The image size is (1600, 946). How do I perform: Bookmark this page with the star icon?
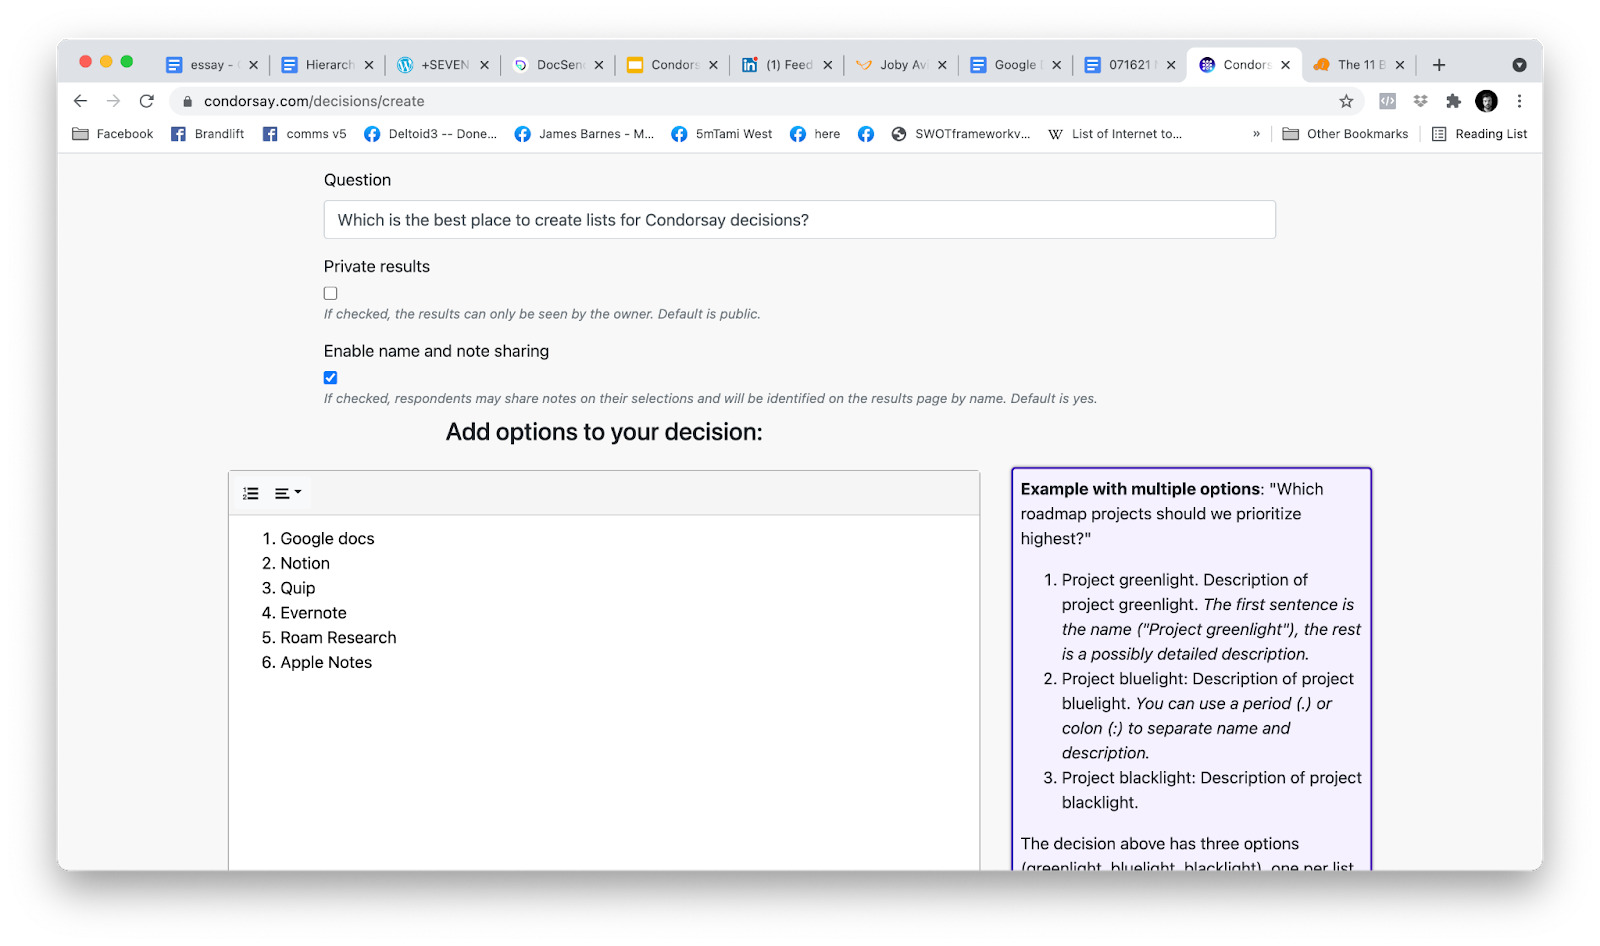(1346, 101)
